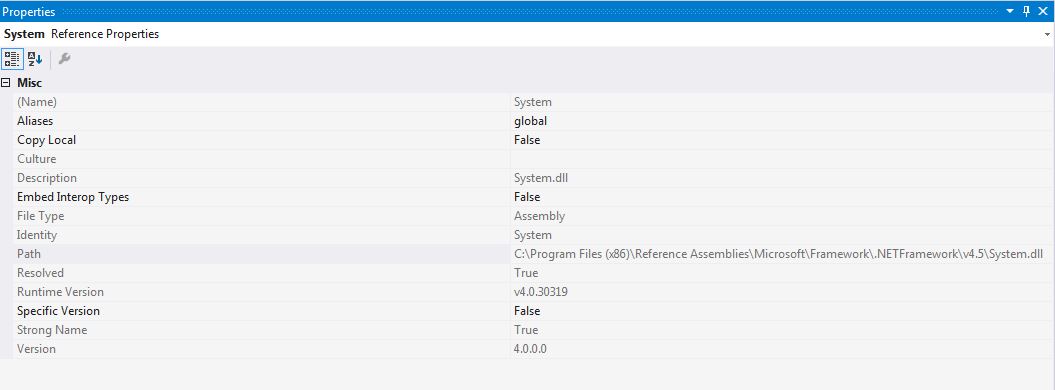The height and width of the screenshot is (390, 1055).
Task: Click the Embed Interop Types False value
Action: [x=527, y=197]
